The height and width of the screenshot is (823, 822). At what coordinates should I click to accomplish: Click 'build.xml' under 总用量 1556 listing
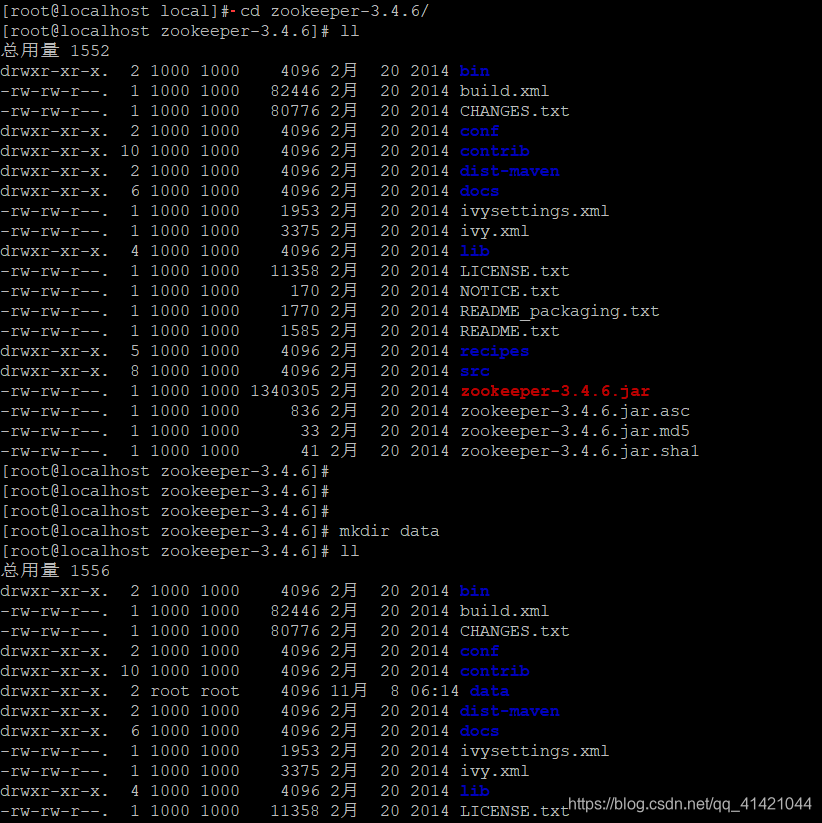pyautogui.click(x=504, y=611)
